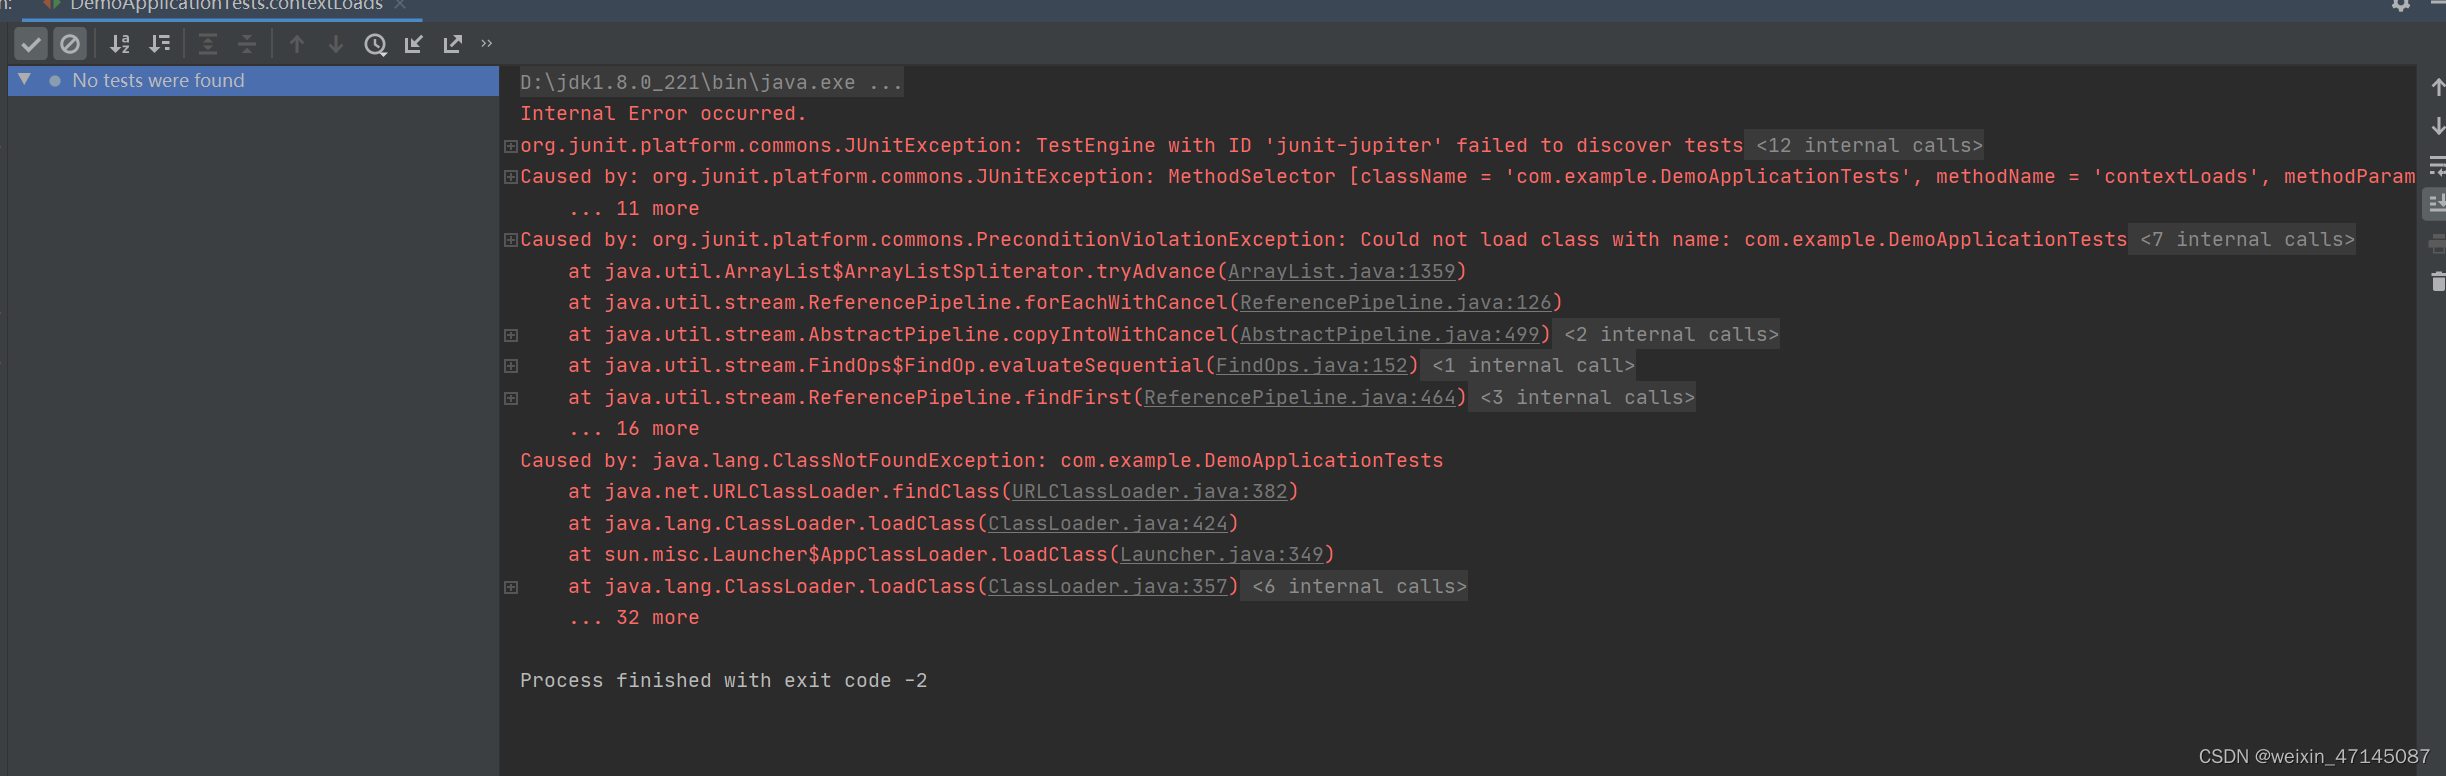Expand fold beside 'TestEngine with ID junit-jupiter' line
Screen dimensions: 2446x776
point(511,146)
